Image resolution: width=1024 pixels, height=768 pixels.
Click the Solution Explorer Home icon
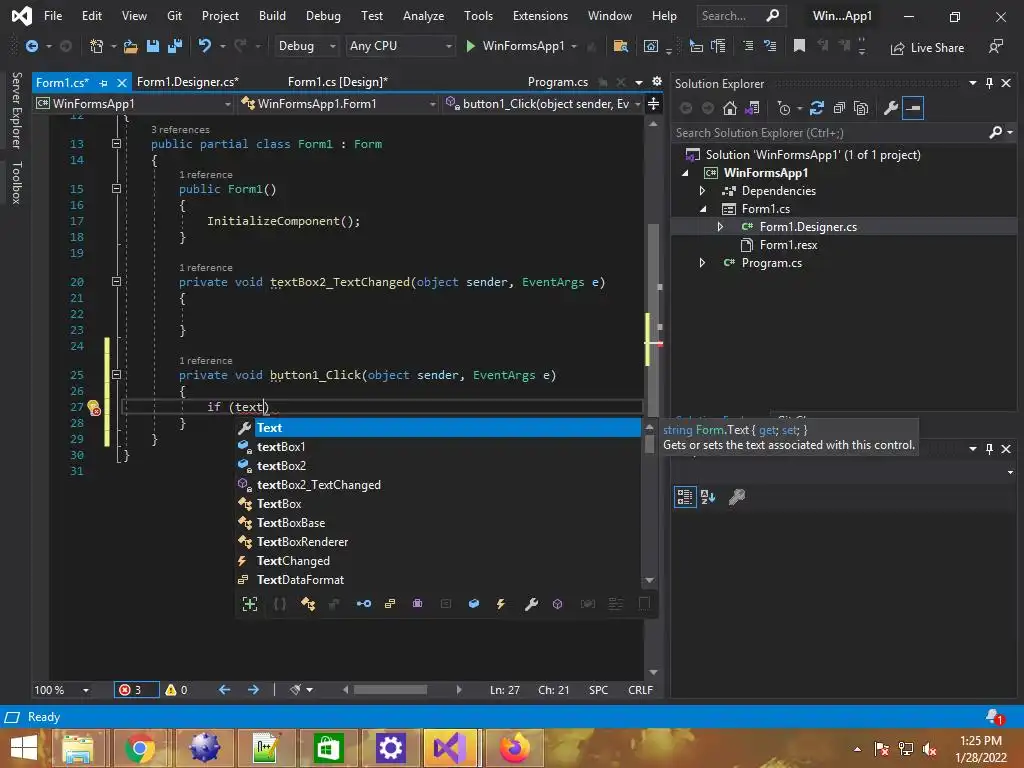729,108
